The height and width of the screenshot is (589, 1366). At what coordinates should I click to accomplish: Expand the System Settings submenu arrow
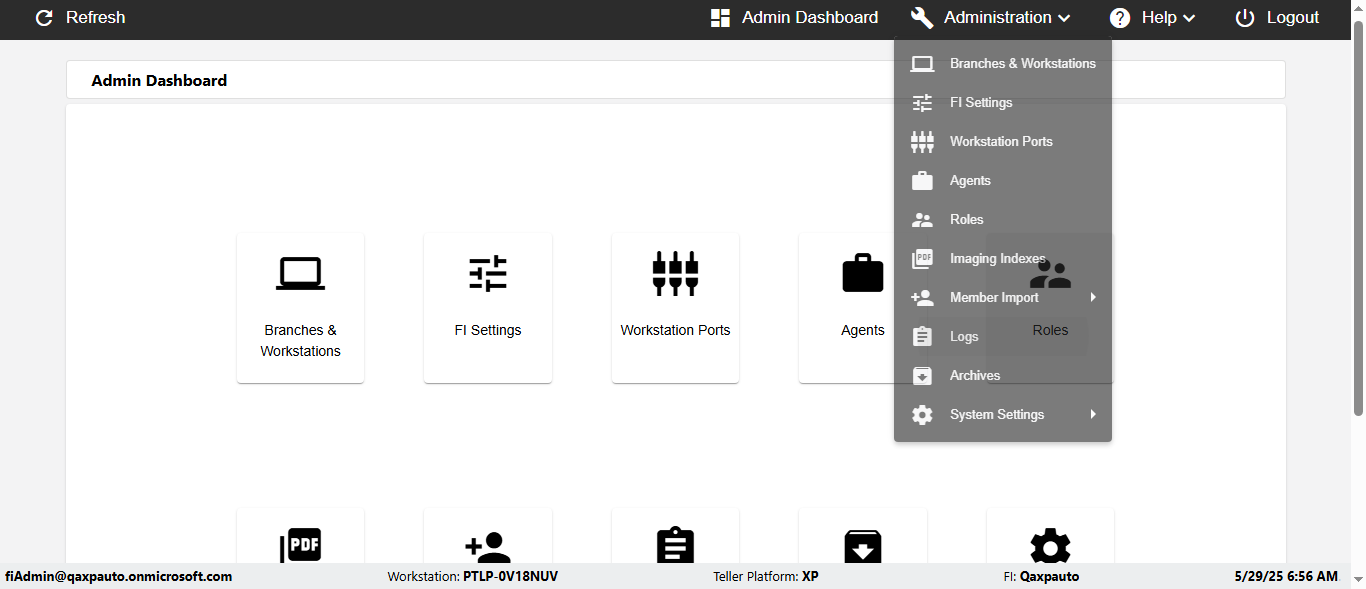tap(1093, 415)
